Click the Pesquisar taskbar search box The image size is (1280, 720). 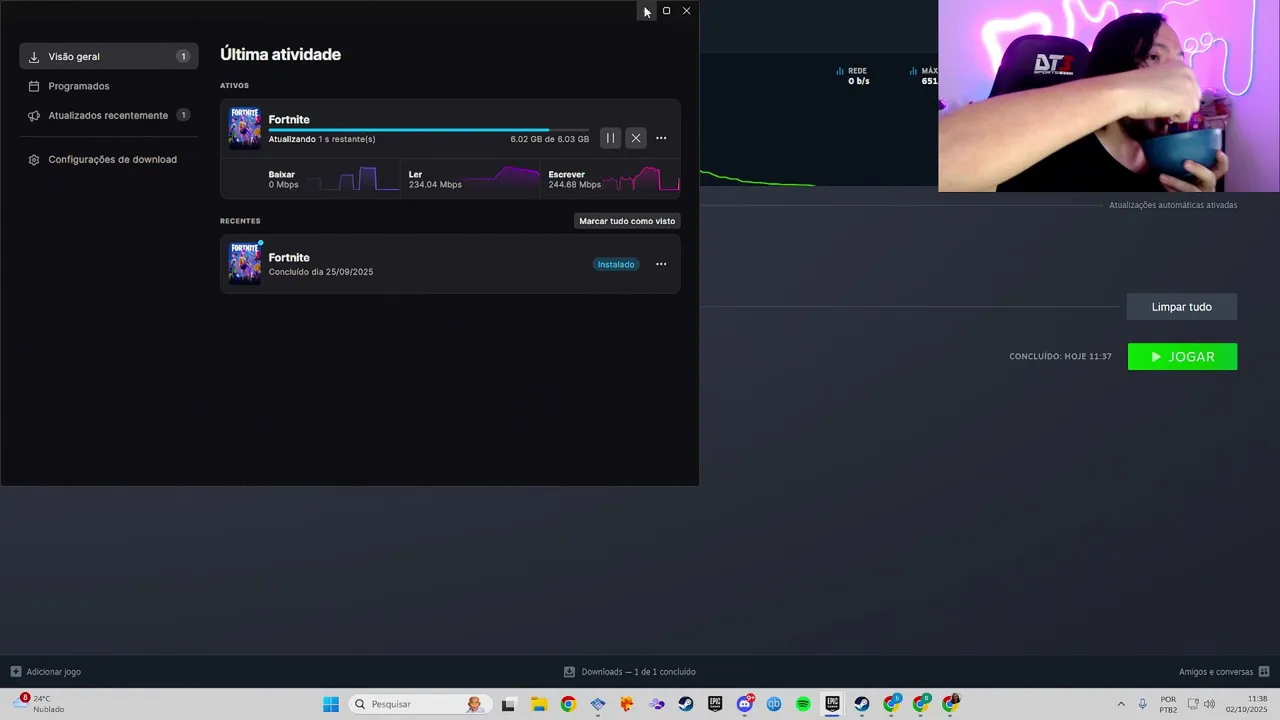coord(418,704)
